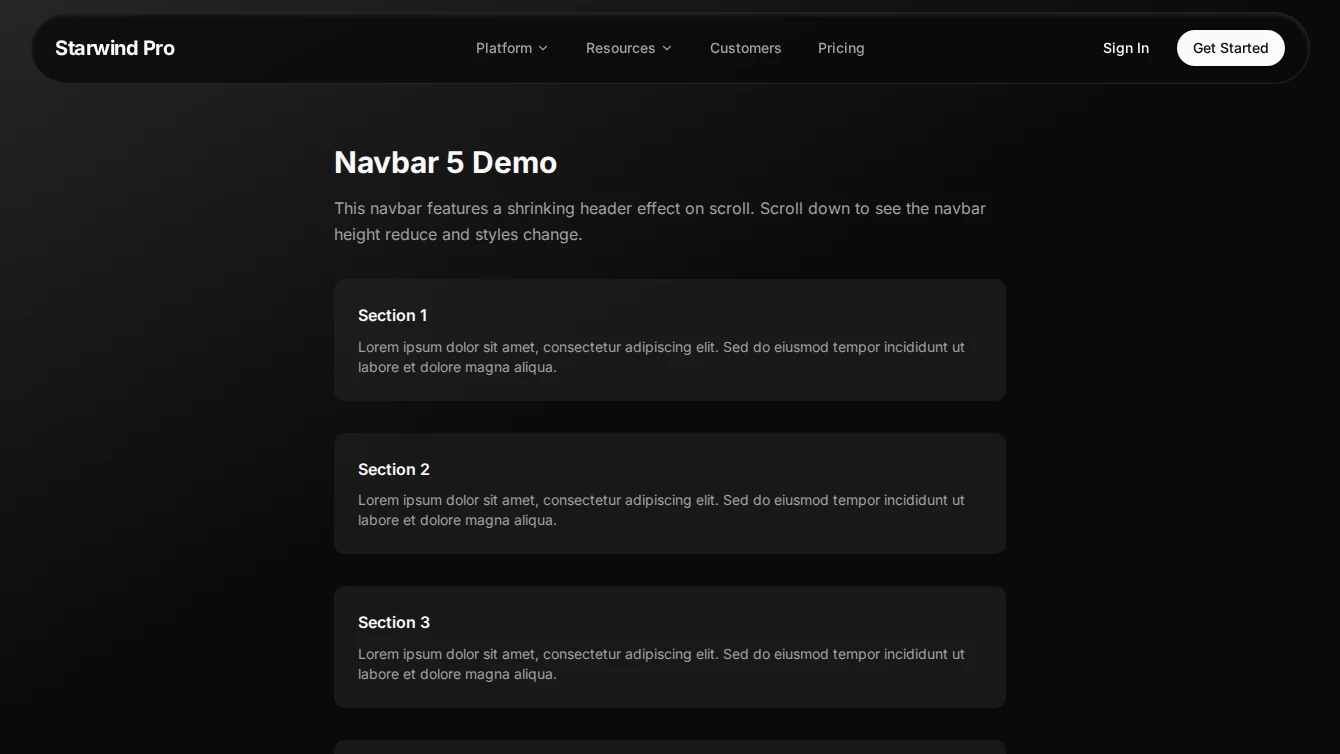Click the Sign In link
Viewport: 1340px width, 754px height.
tap(1125, 48)
